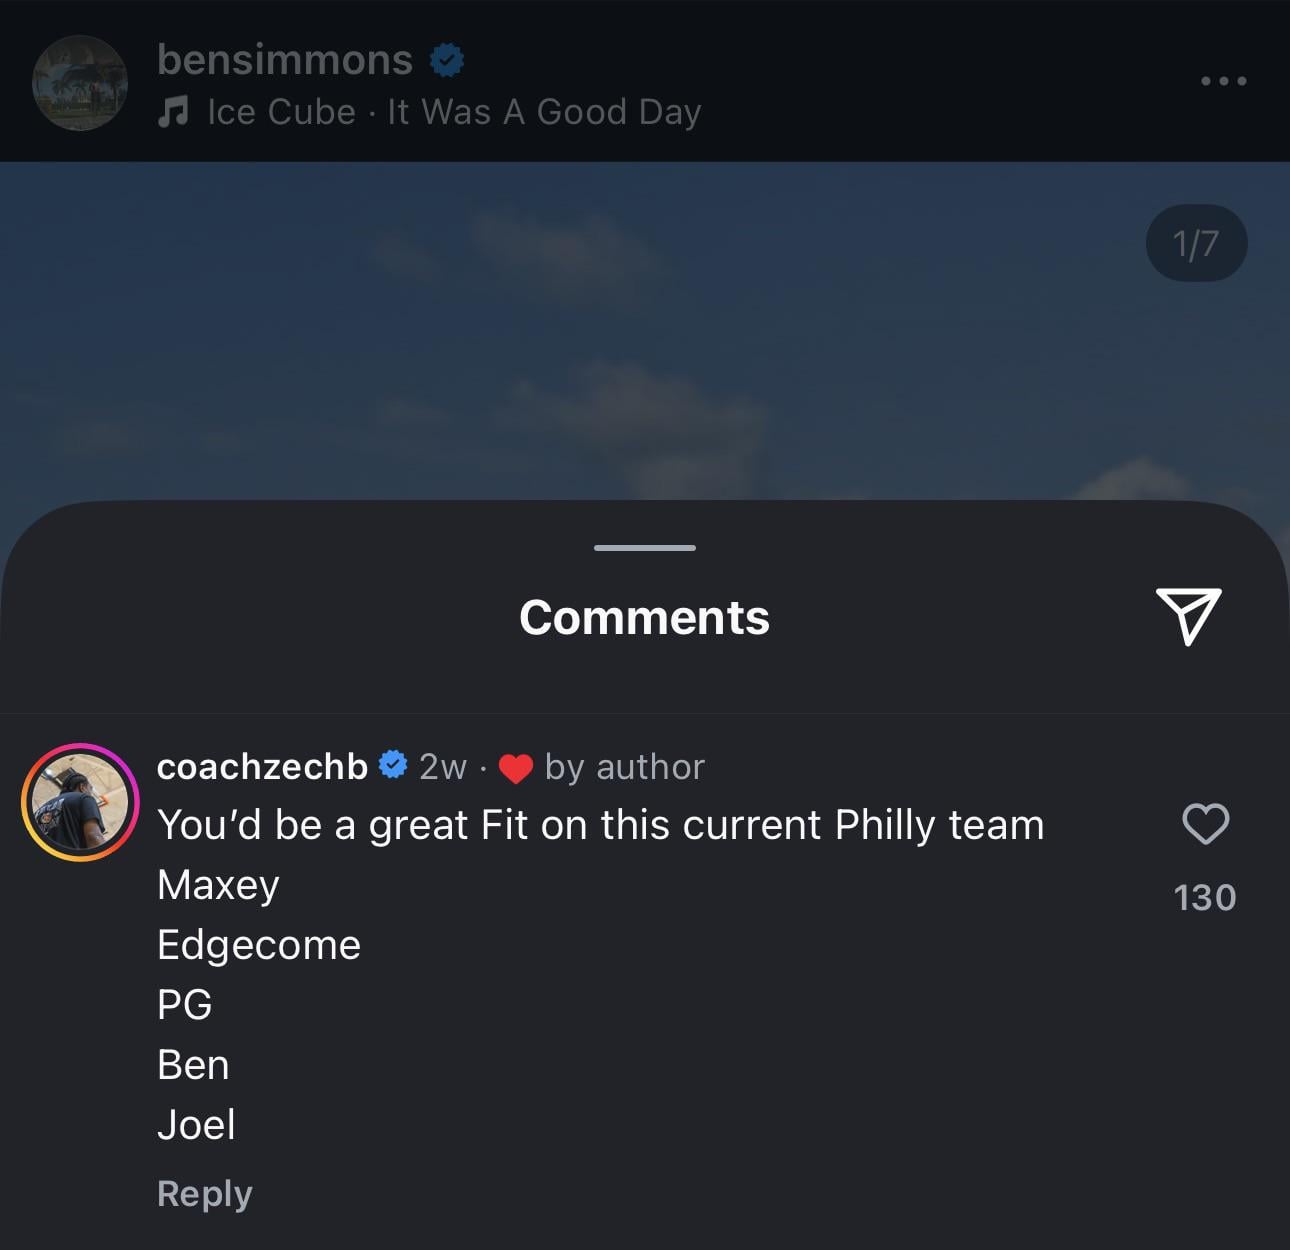Grab the comments sheet drag handle
Screen dimensions: 1290x1250
pos(645,548)
